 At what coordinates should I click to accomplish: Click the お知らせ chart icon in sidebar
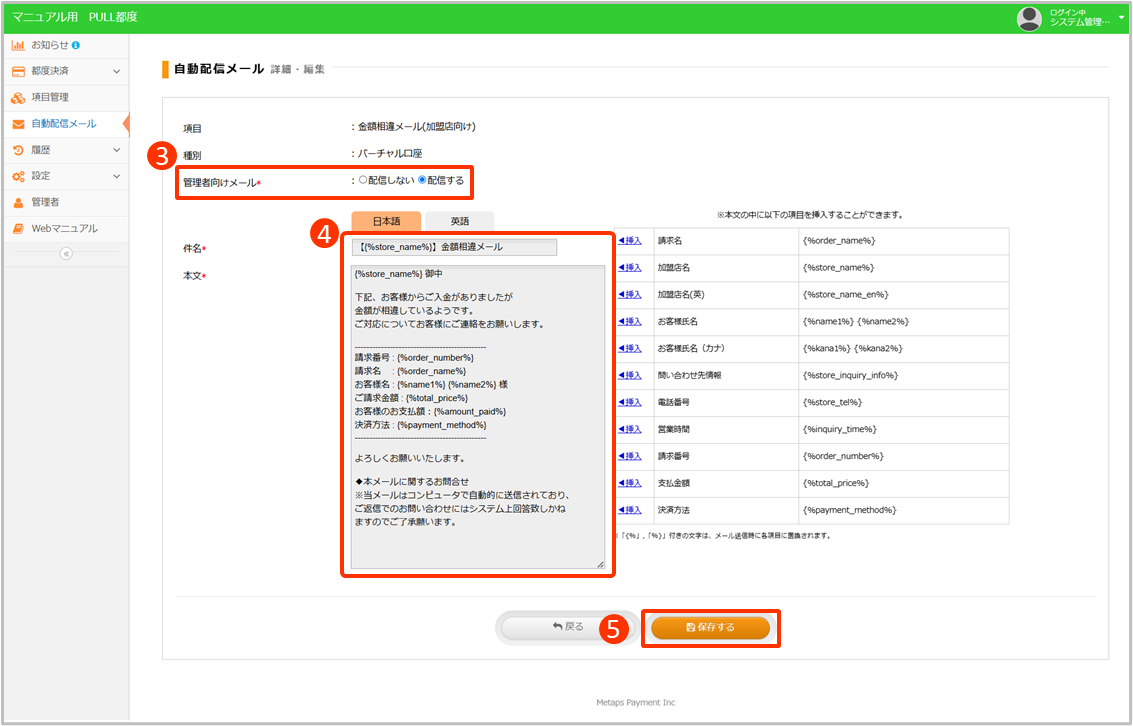point(18,45)
